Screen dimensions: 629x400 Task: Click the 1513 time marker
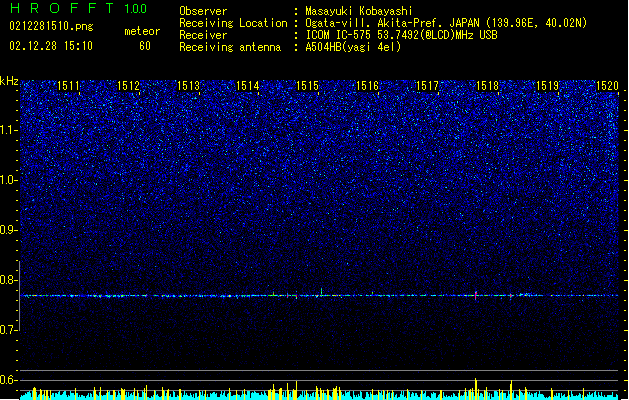click(188, 85)
